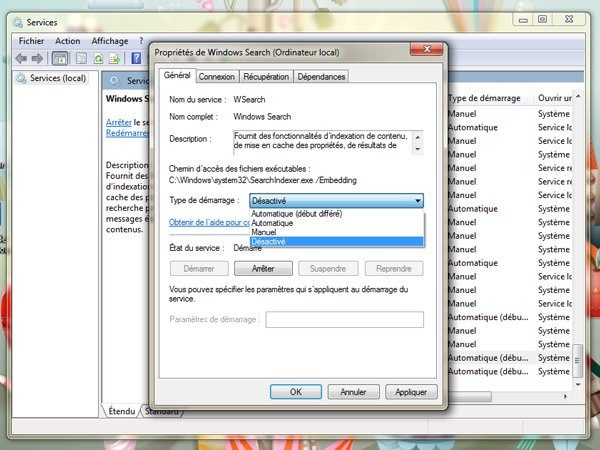Maximize the Services window
This screenshot has width=600, height=450.
click(x=542, y=19)
